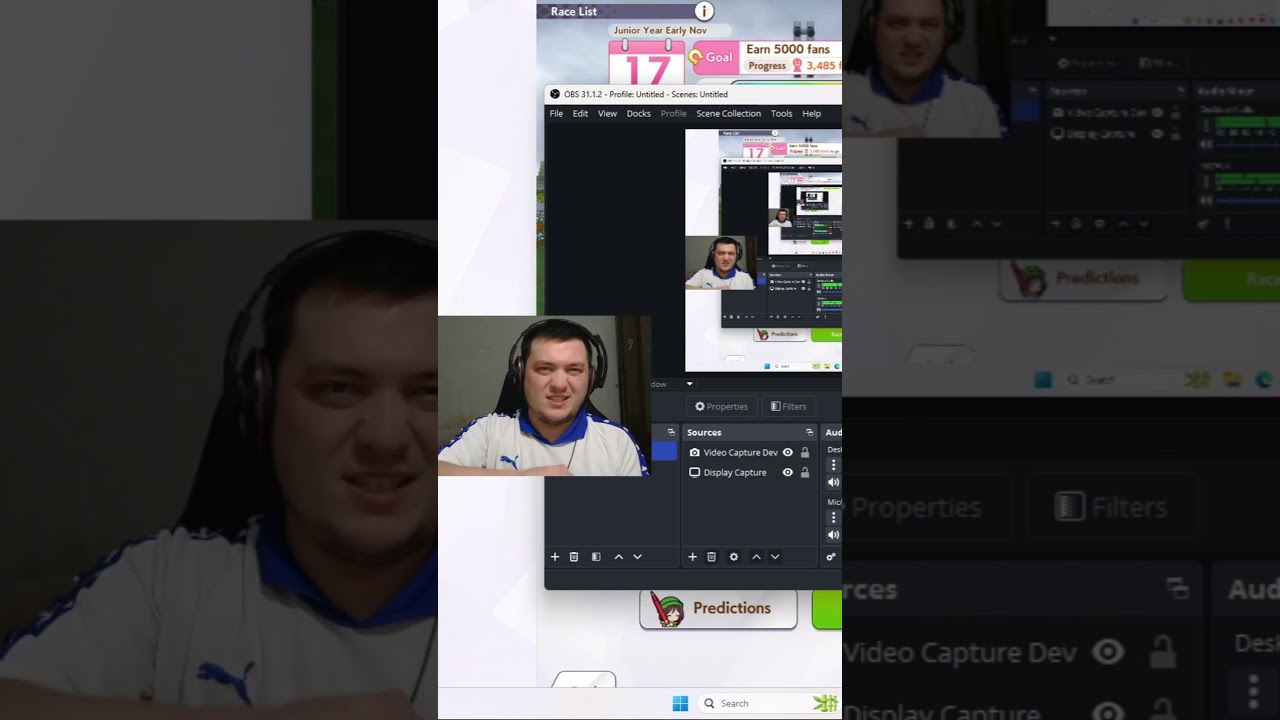Open Mic/Aux three-dot options menu
The image size is (1280, 720).
833,517
